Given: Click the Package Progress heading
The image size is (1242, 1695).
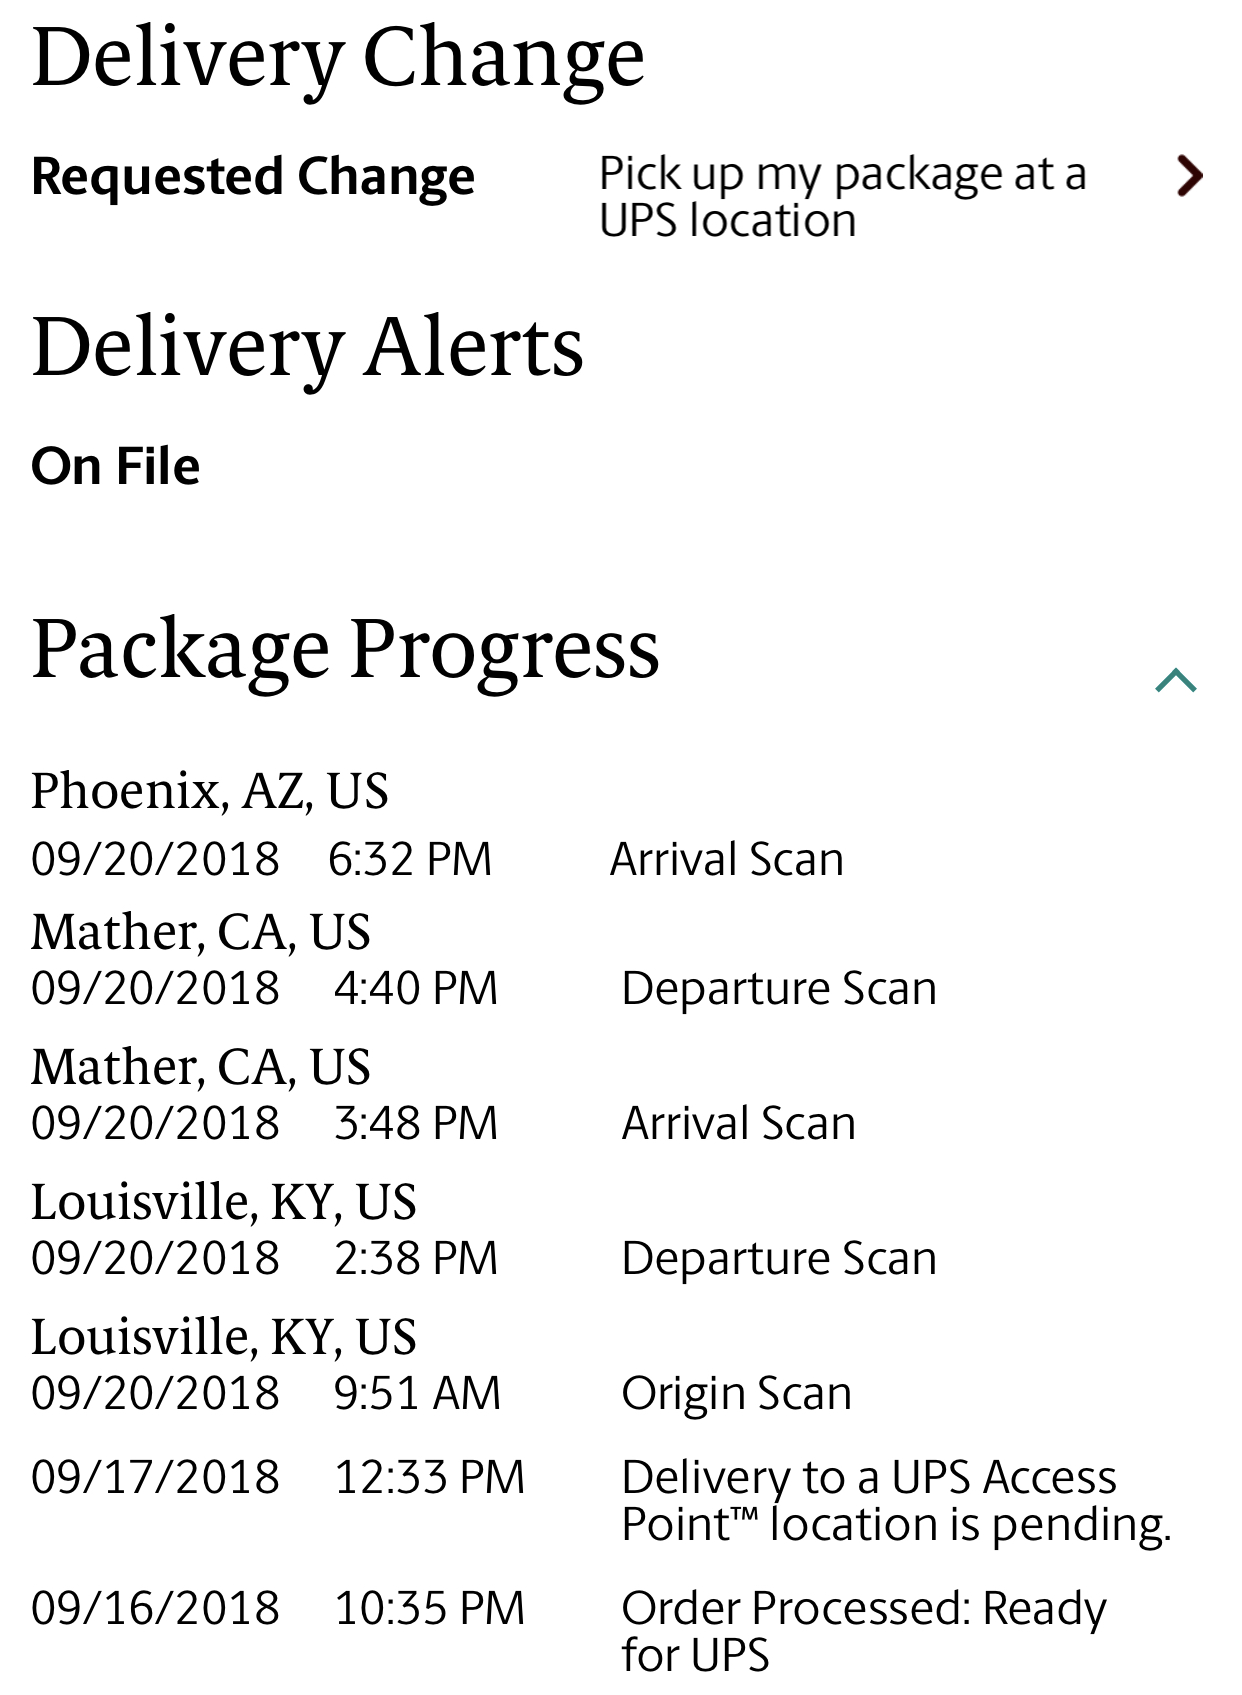Looking at the screenshot, I should point(345,649).
